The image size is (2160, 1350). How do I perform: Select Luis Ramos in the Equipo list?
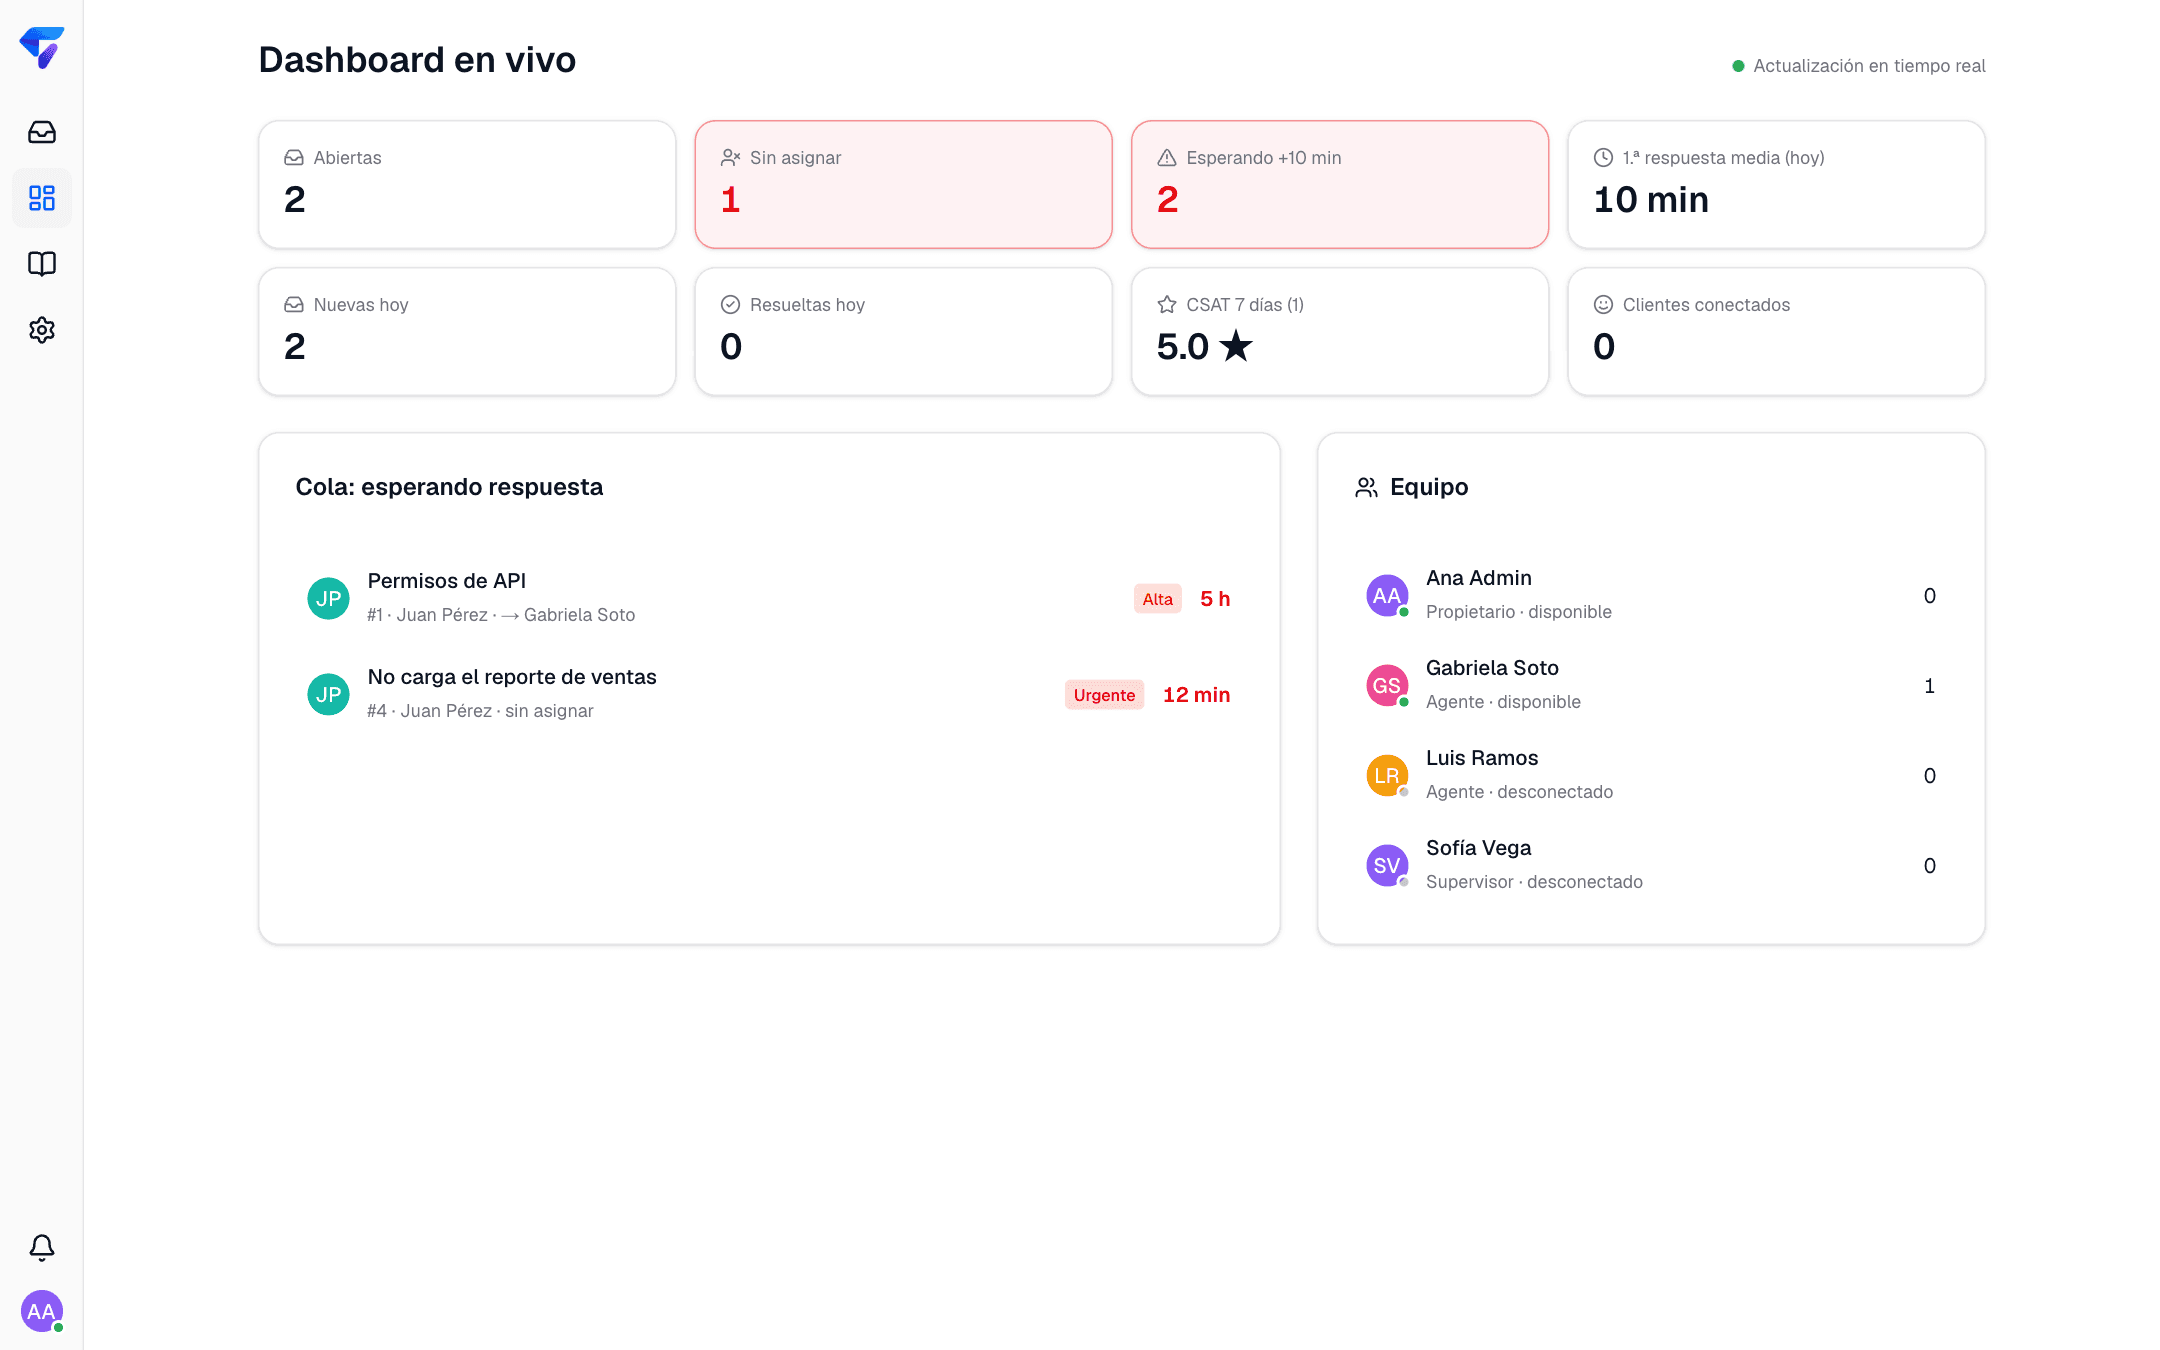pos(1651,775)
